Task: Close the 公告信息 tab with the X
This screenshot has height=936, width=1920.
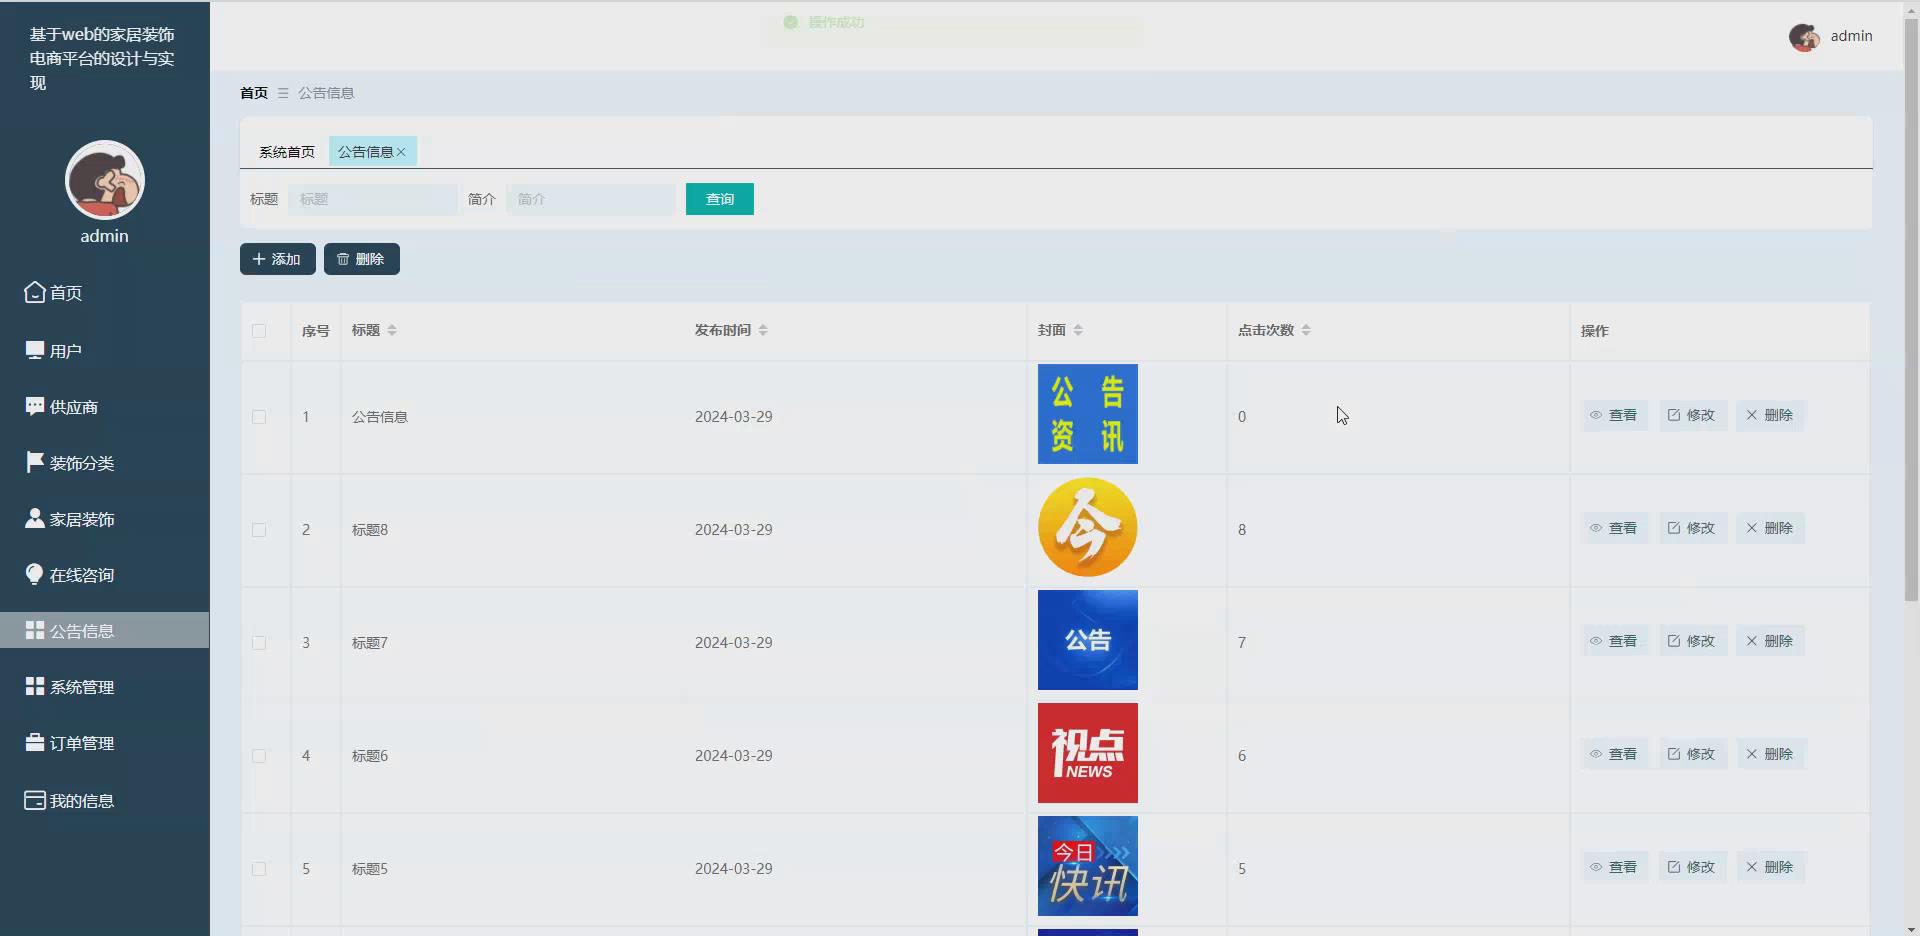Action: pyautogui.click(x=401, y=152)
